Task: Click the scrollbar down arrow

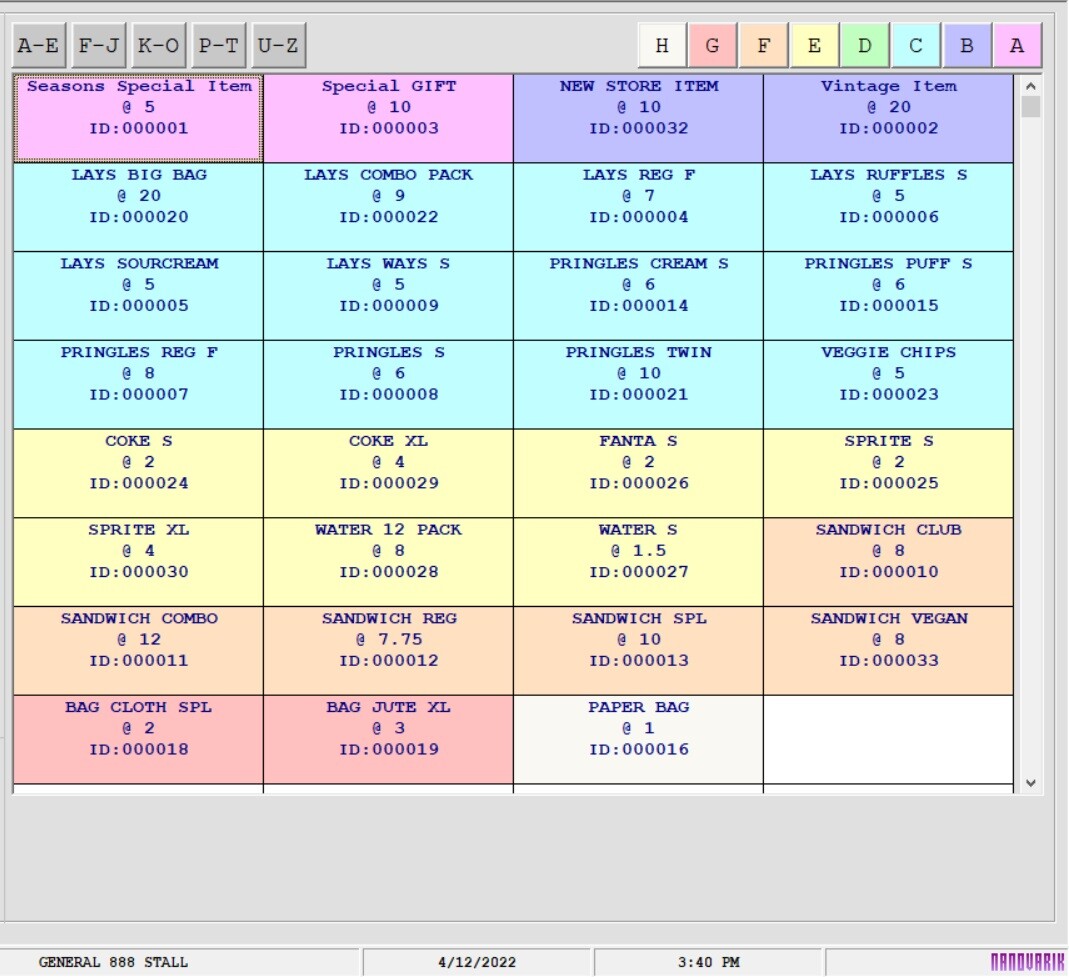Action: click(x=1031, y=783)
